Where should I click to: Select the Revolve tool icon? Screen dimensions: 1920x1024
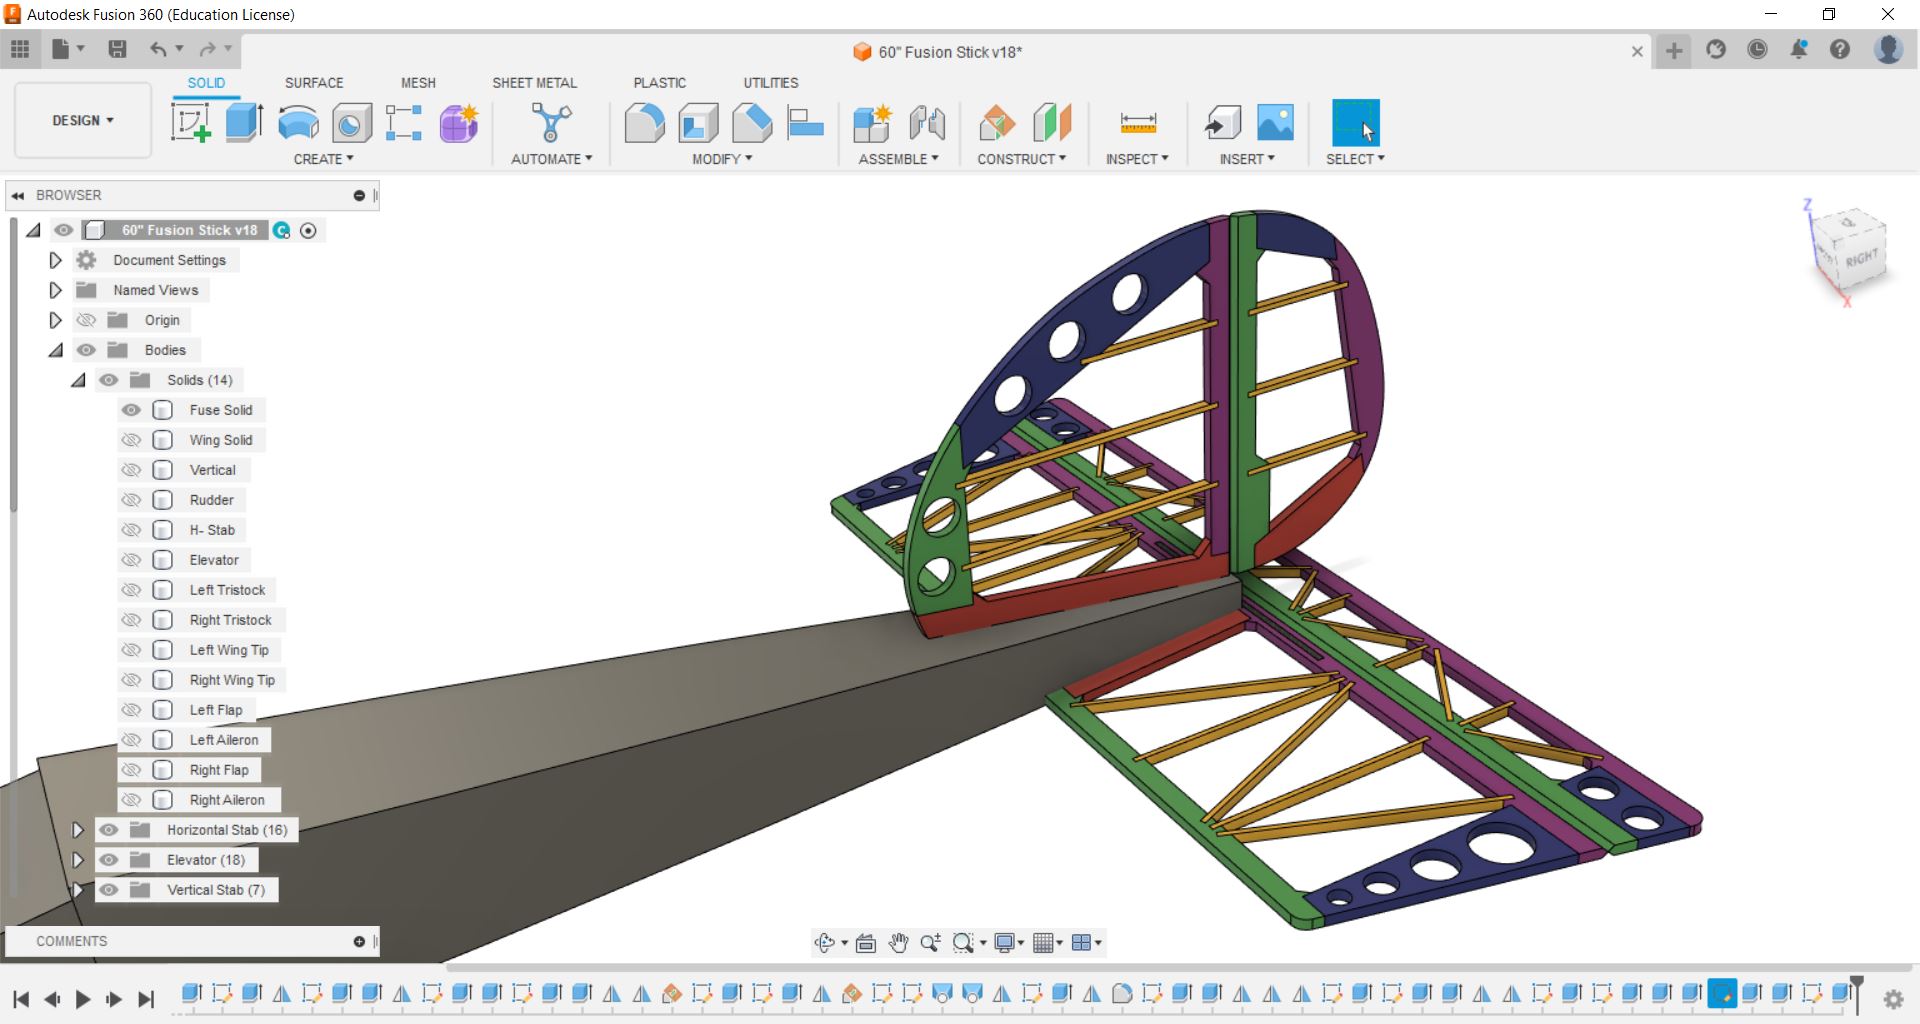(x=298, y=123)
